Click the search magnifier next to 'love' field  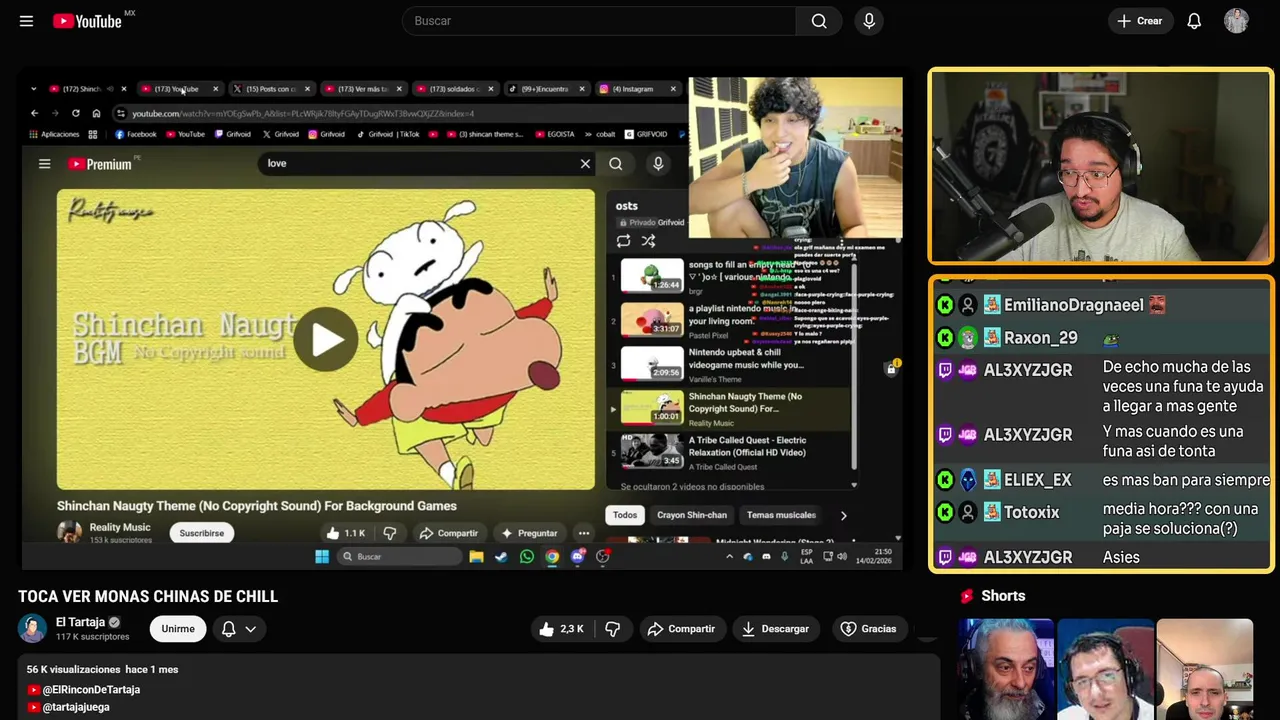616,164
